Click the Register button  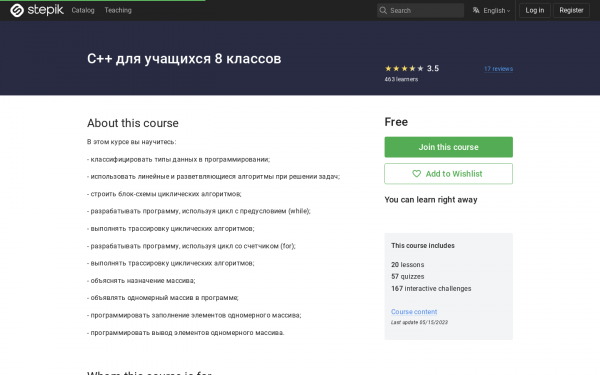coord(571,10)
